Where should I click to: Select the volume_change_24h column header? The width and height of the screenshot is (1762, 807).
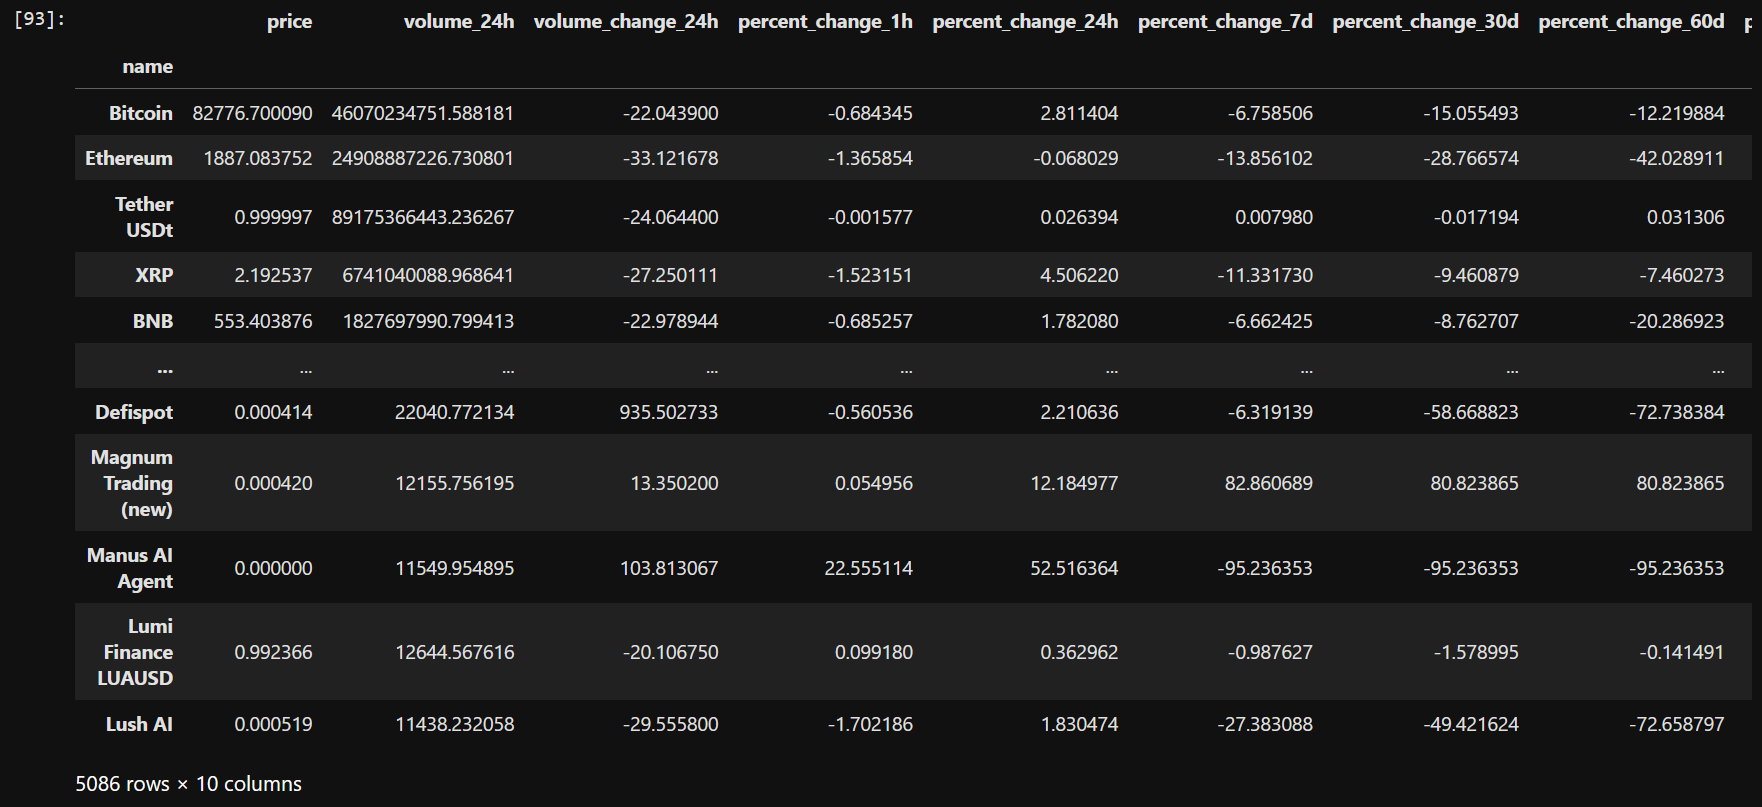[x=626, y=22]
